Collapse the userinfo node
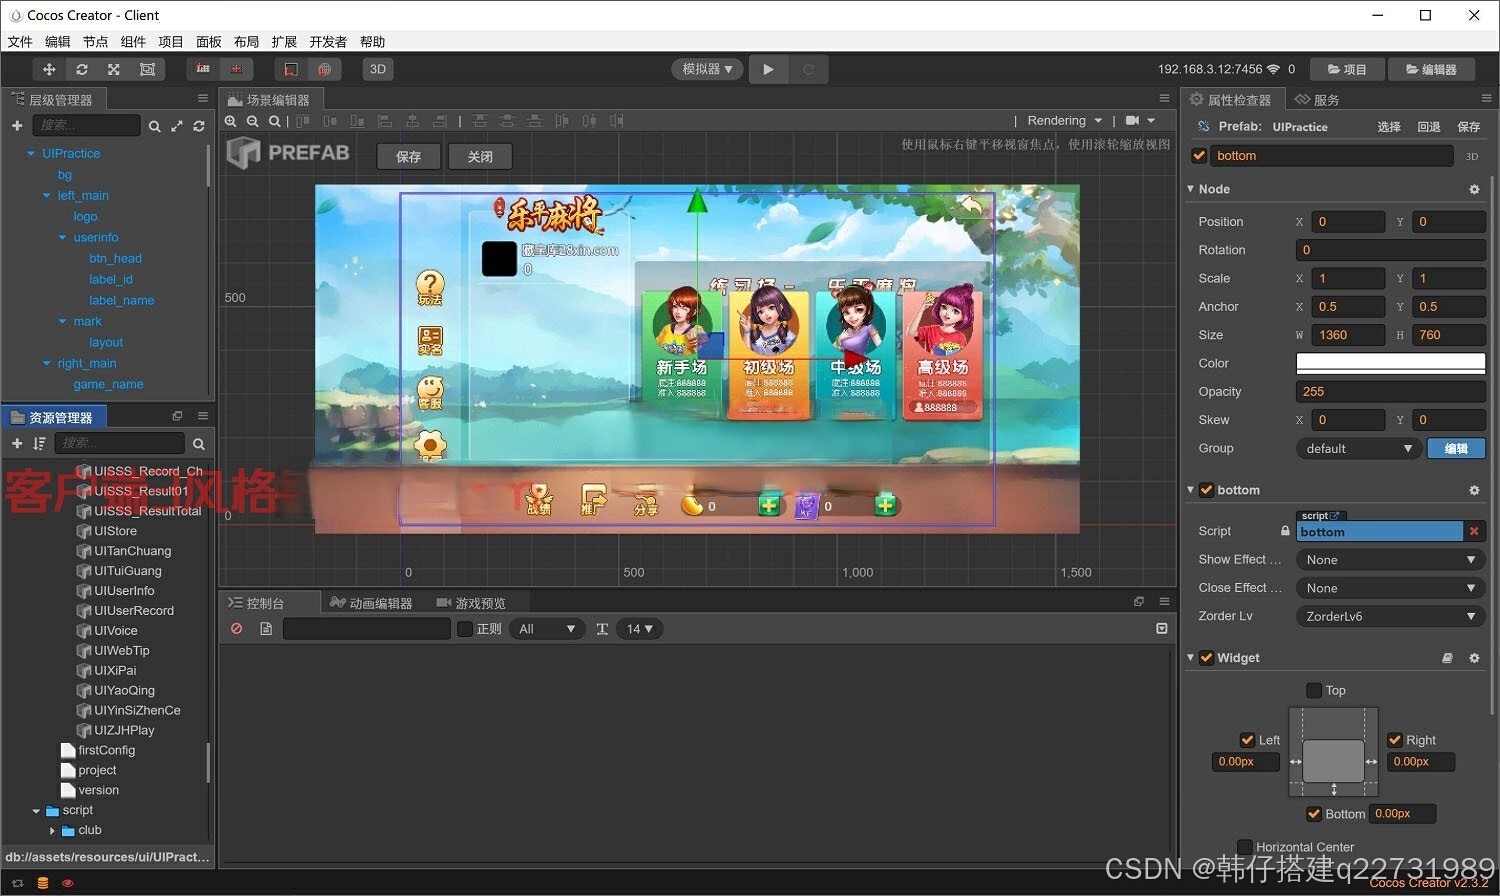The height and width of the screenshot is (896, 1500). coord(63,238)
